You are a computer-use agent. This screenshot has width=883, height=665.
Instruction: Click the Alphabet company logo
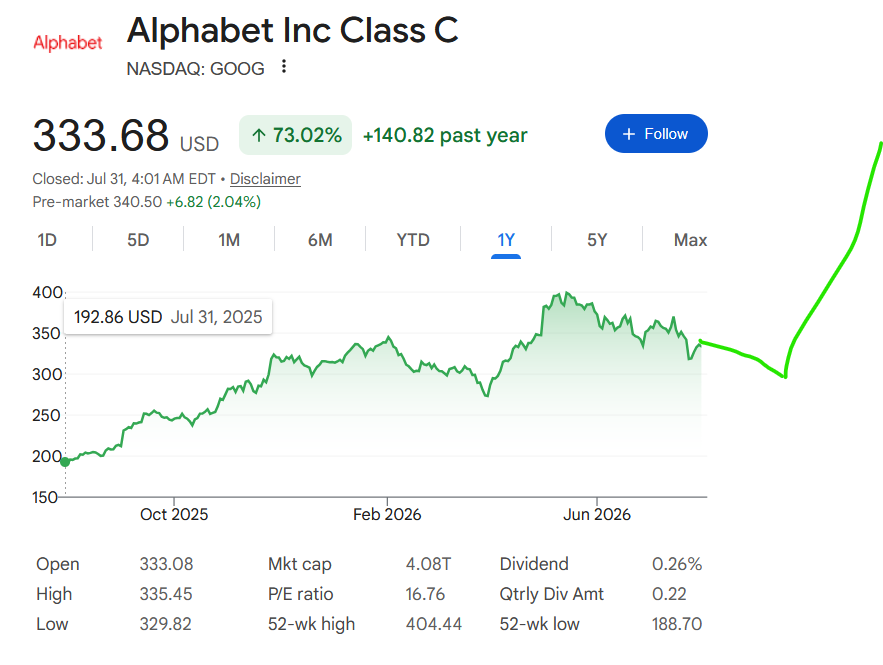(68, 43)
